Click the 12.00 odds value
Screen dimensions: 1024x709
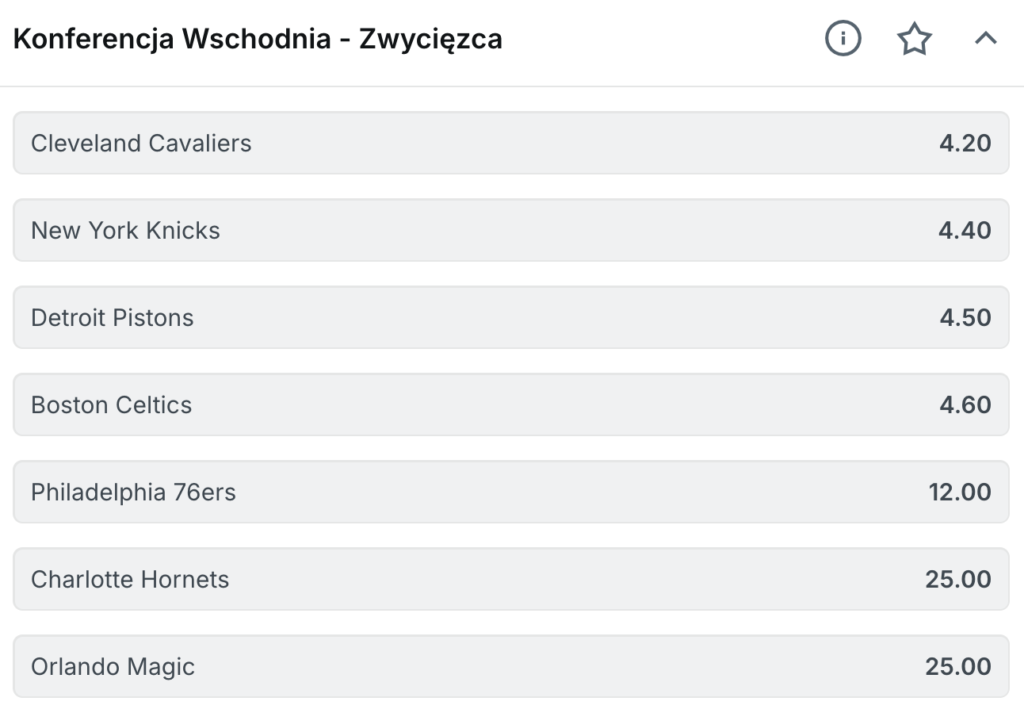tap(960, 492)
